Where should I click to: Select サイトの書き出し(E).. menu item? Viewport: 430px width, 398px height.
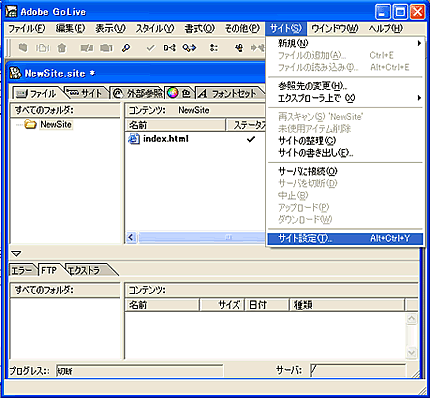coord(345,153)
